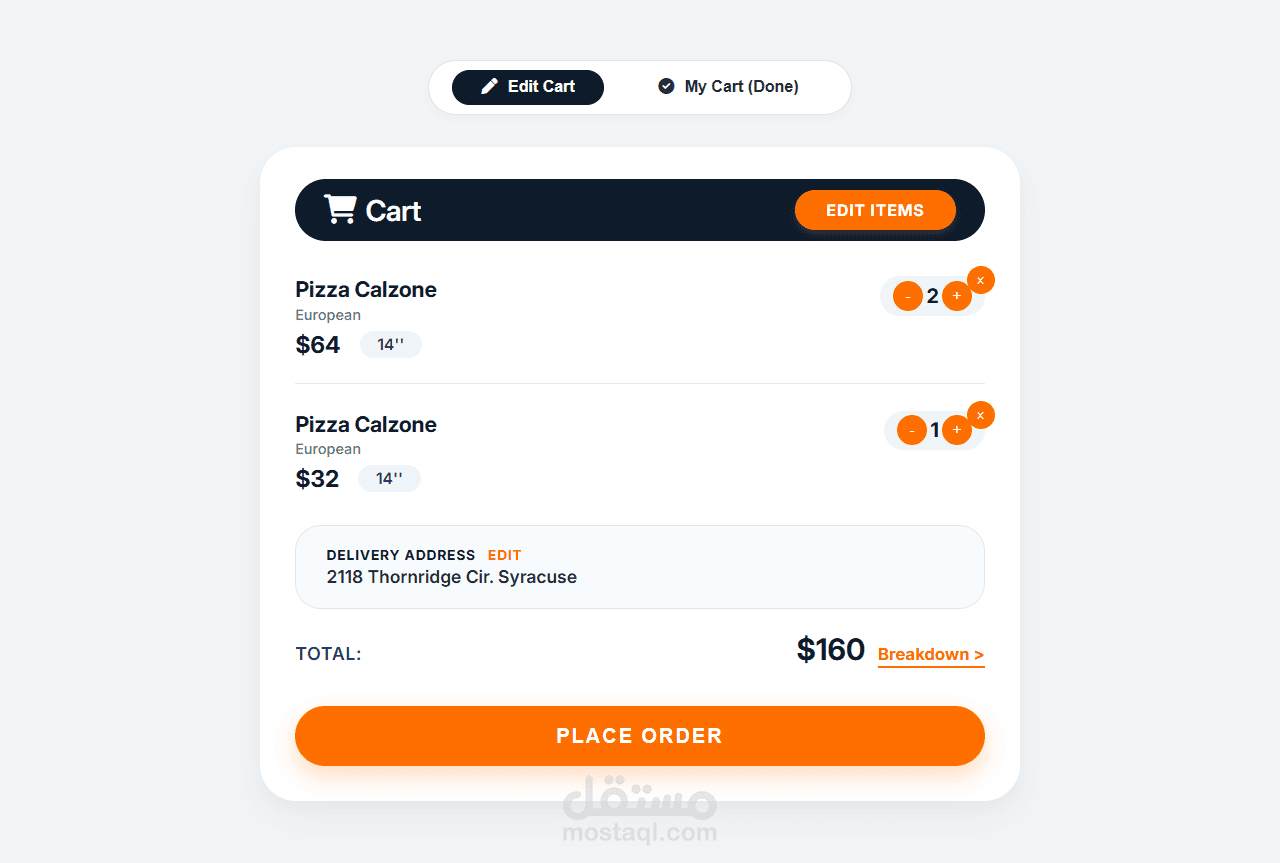1280x863 pixels.
Task: Remove the $64 Pizza Calzone with x
Action: coord(980,281)
